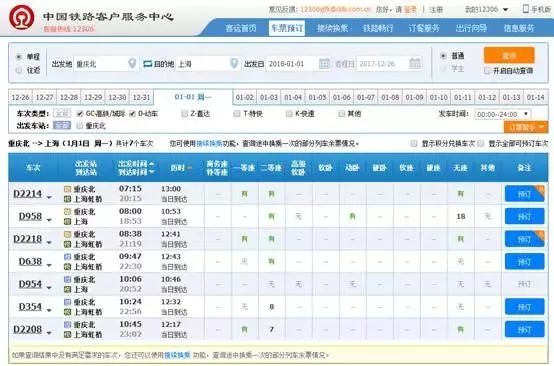This screenshot has width=554, height=366.
Task: Click register link in header
Action: [436, 10]
